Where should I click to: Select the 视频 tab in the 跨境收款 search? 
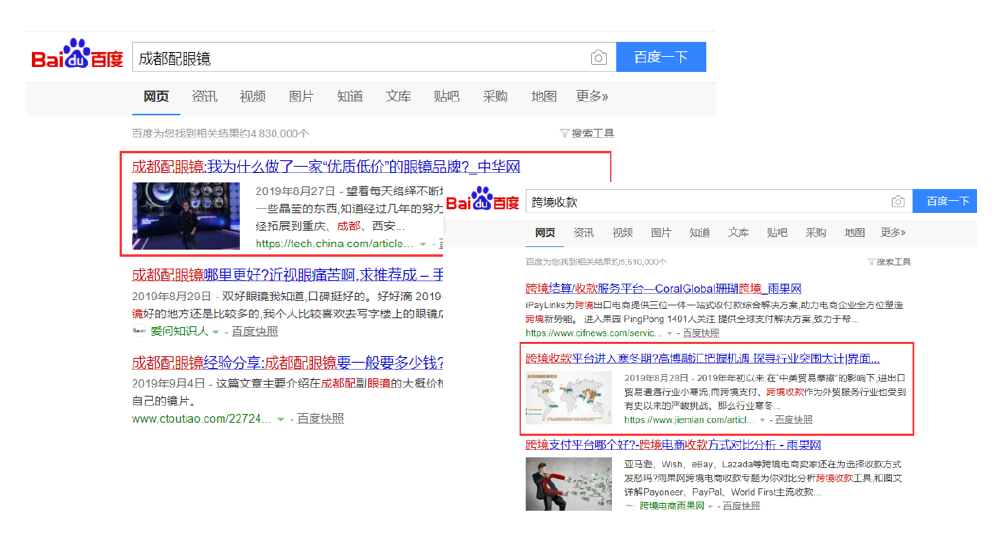click(622, 233)
